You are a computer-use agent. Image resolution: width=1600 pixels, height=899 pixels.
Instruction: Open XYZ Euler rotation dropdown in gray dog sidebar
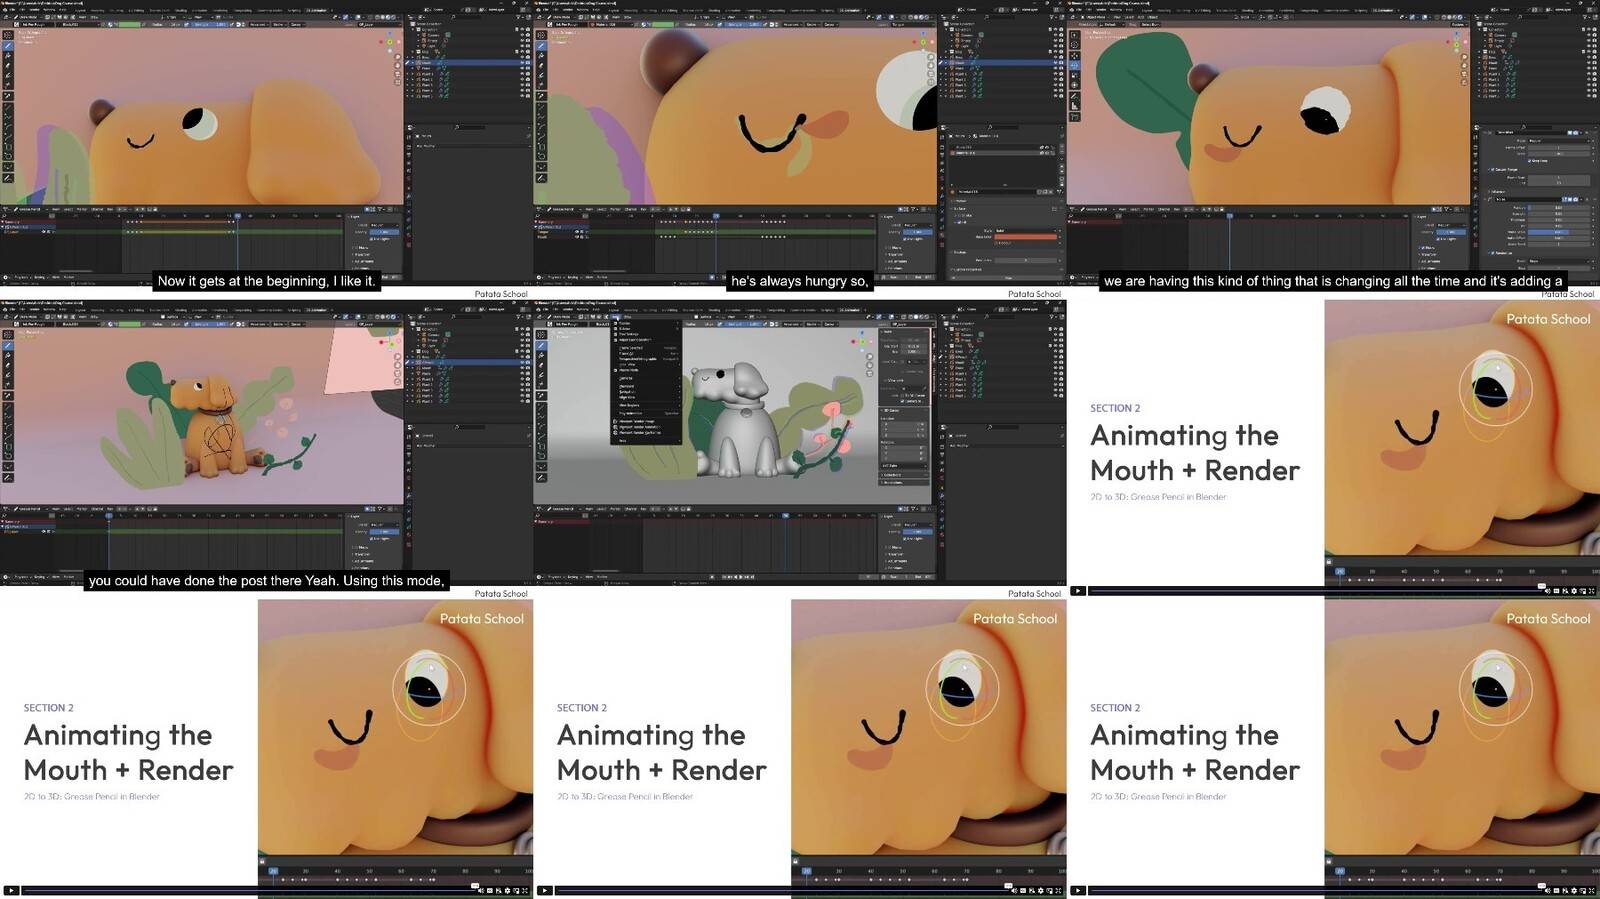coord(905,466)
